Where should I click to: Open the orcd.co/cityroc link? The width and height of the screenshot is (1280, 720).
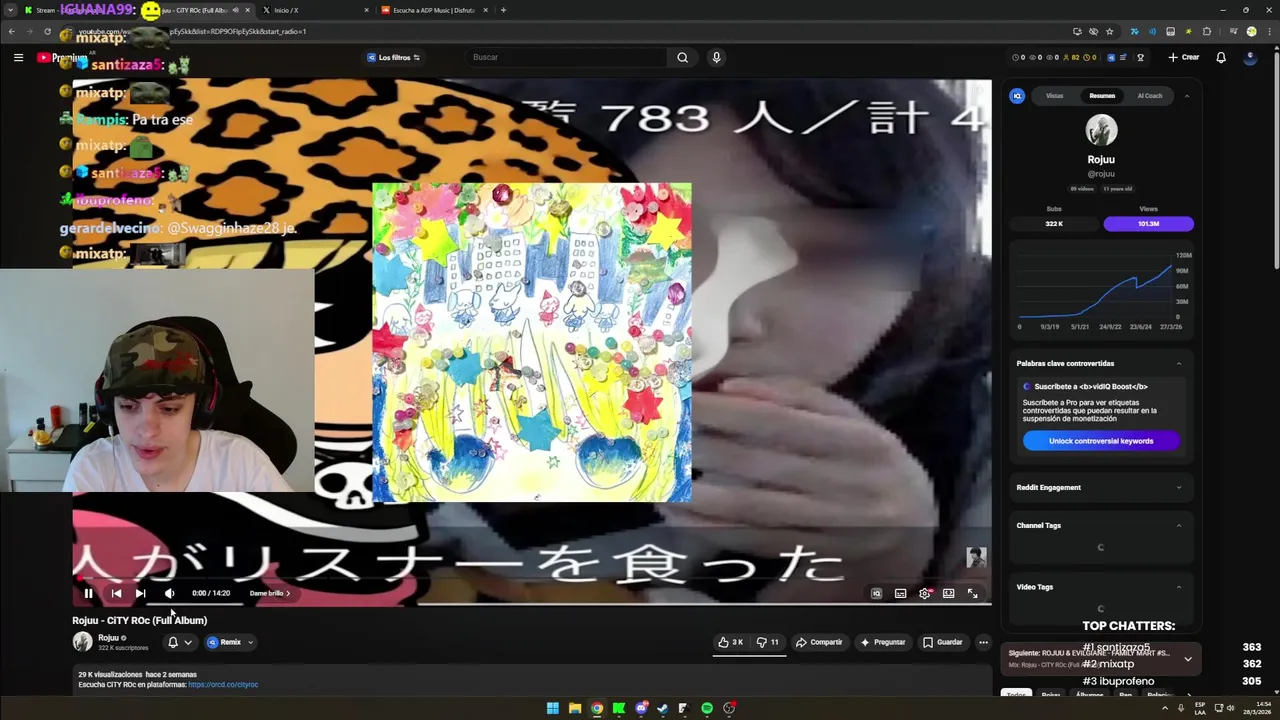click(223, 685)
